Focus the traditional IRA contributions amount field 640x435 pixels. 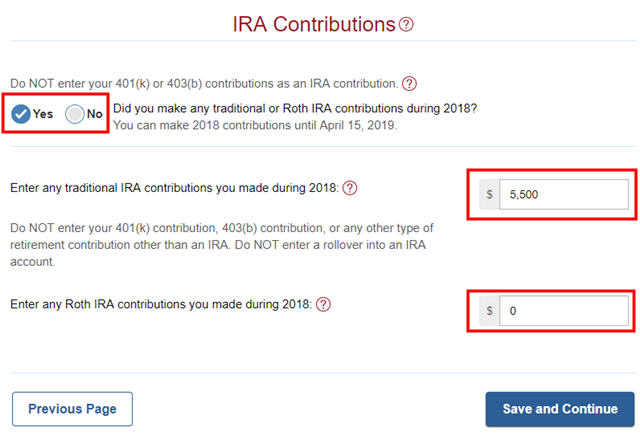[564, 194]
